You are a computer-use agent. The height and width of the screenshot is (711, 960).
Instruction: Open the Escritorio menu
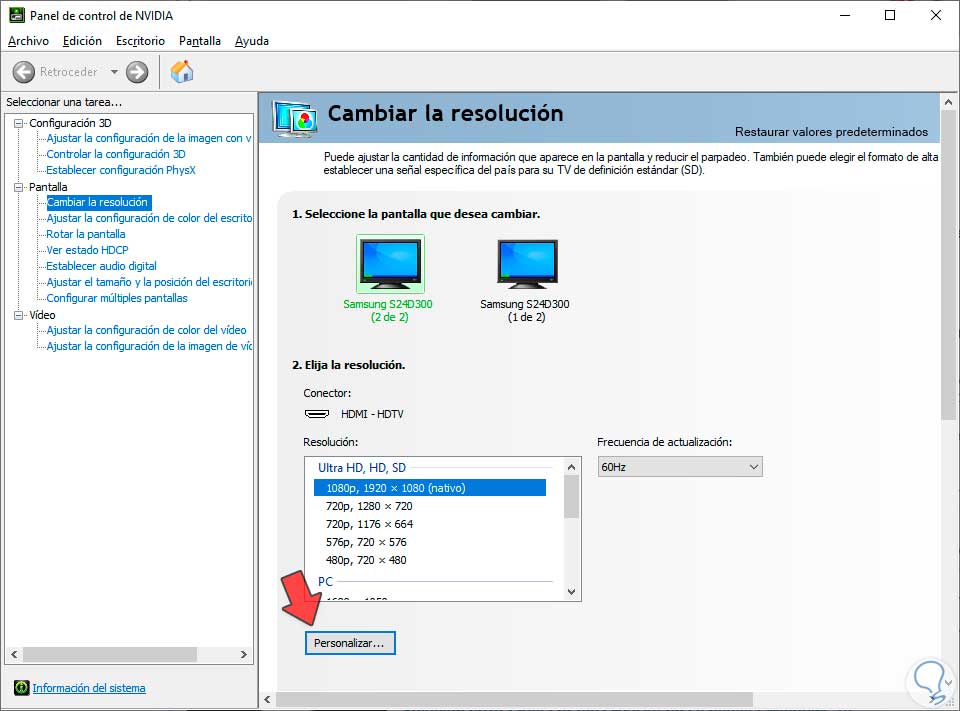[x=140, y=41]
